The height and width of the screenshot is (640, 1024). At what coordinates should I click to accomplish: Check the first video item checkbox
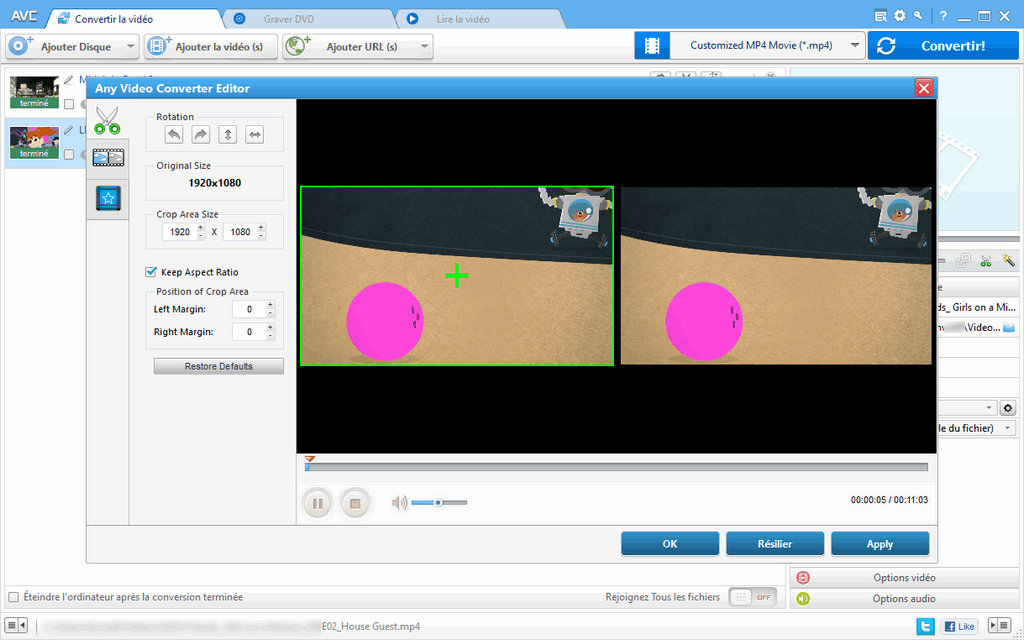[x=69, y=104]
